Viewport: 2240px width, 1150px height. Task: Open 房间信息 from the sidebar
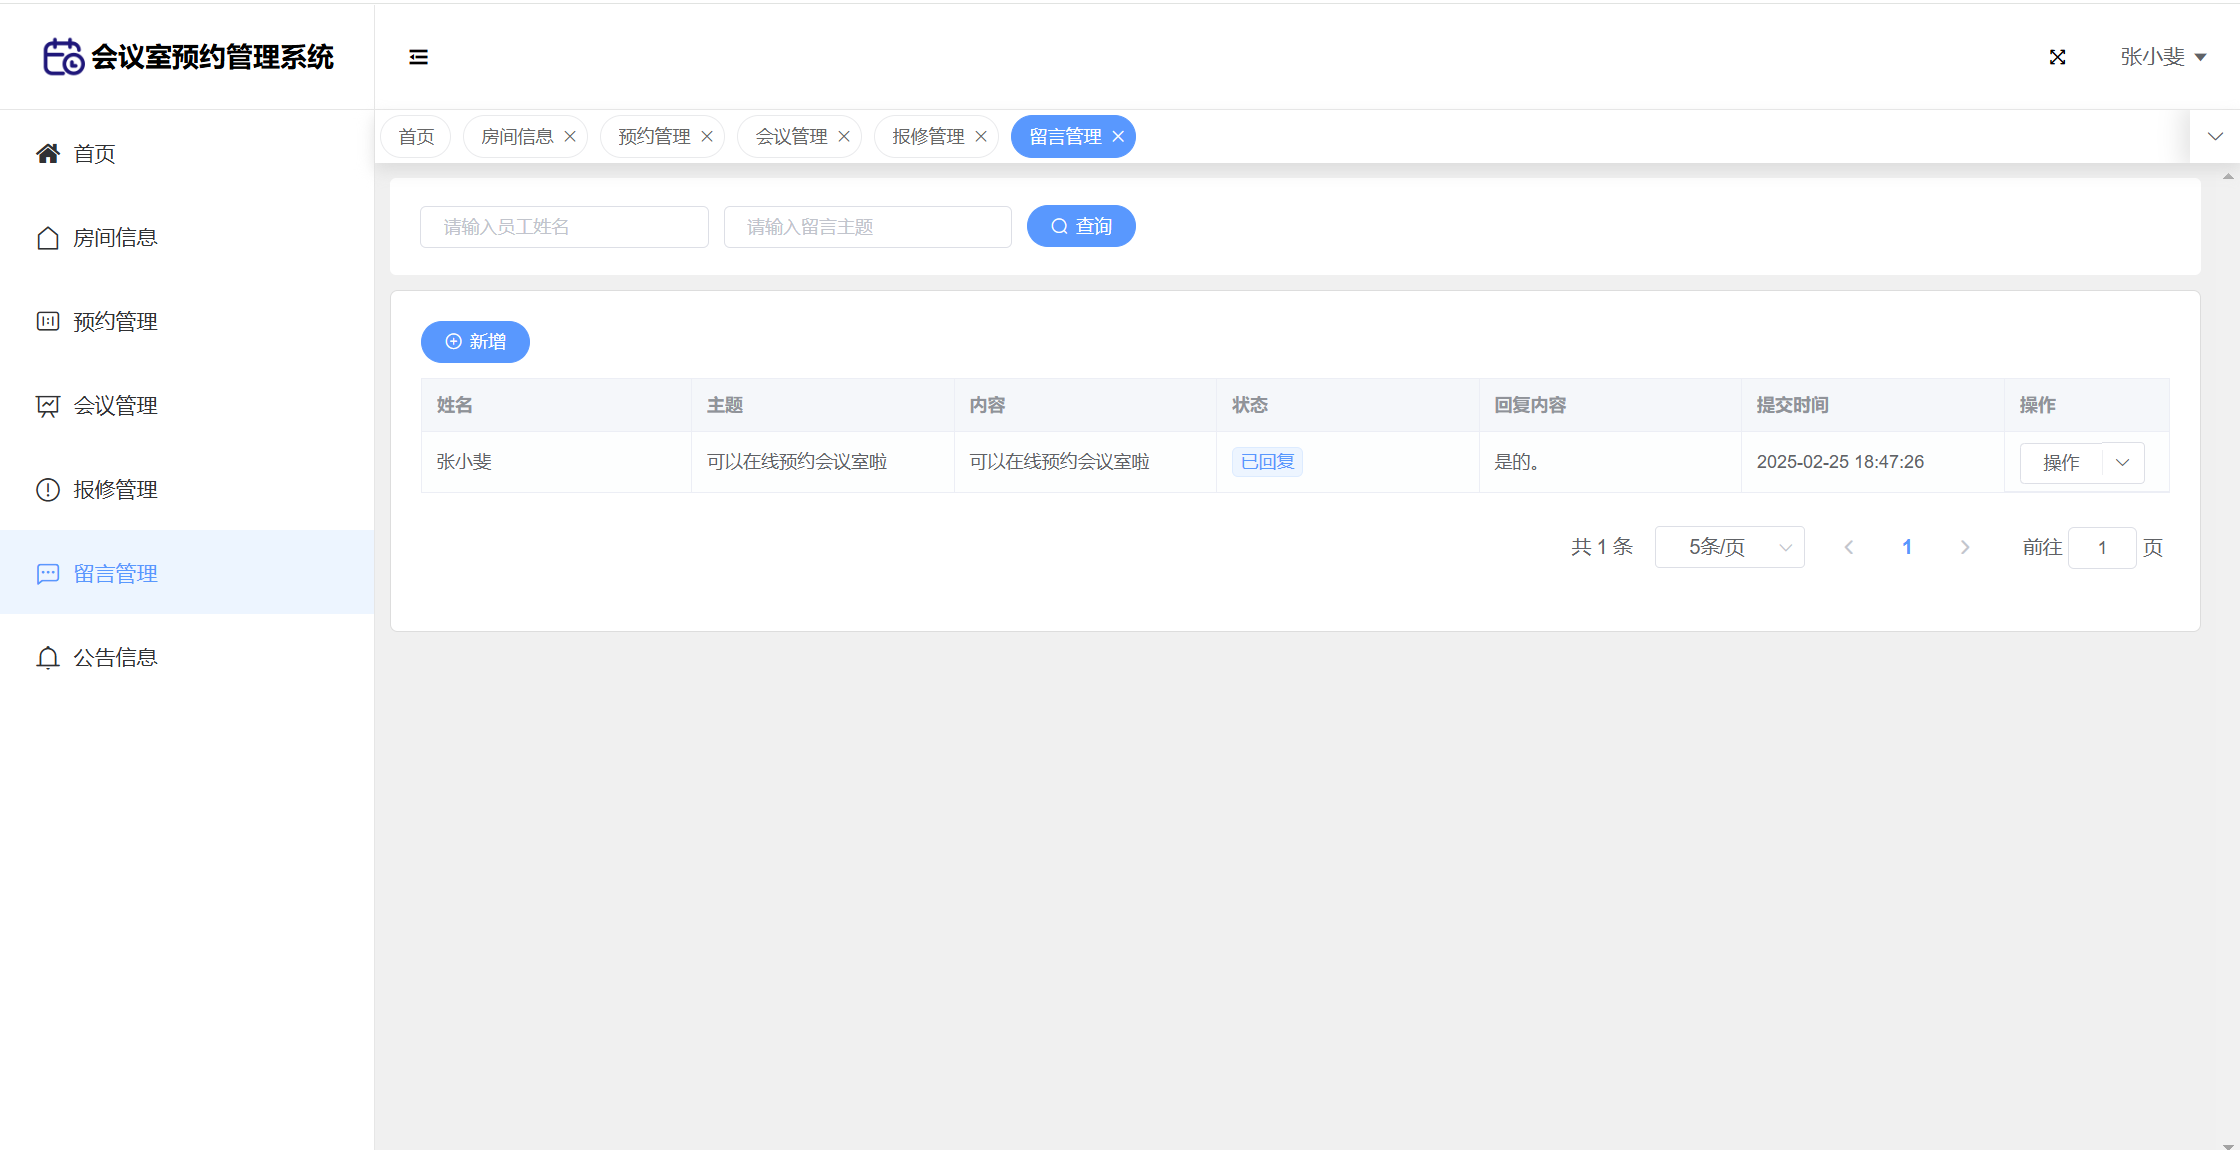point(114,238)
